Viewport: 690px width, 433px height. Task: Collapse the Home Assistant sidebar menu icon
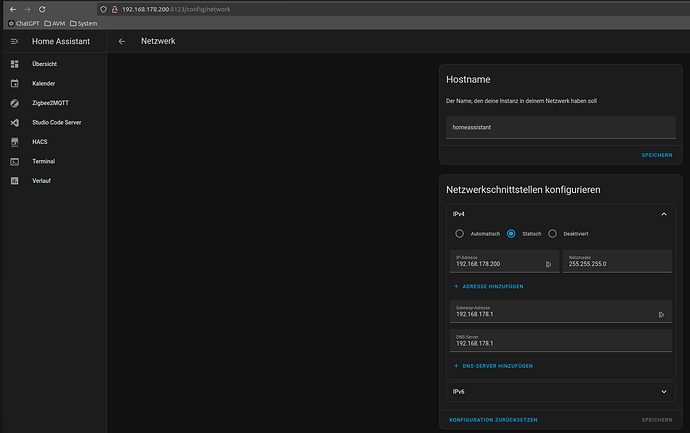coord(15,41)
